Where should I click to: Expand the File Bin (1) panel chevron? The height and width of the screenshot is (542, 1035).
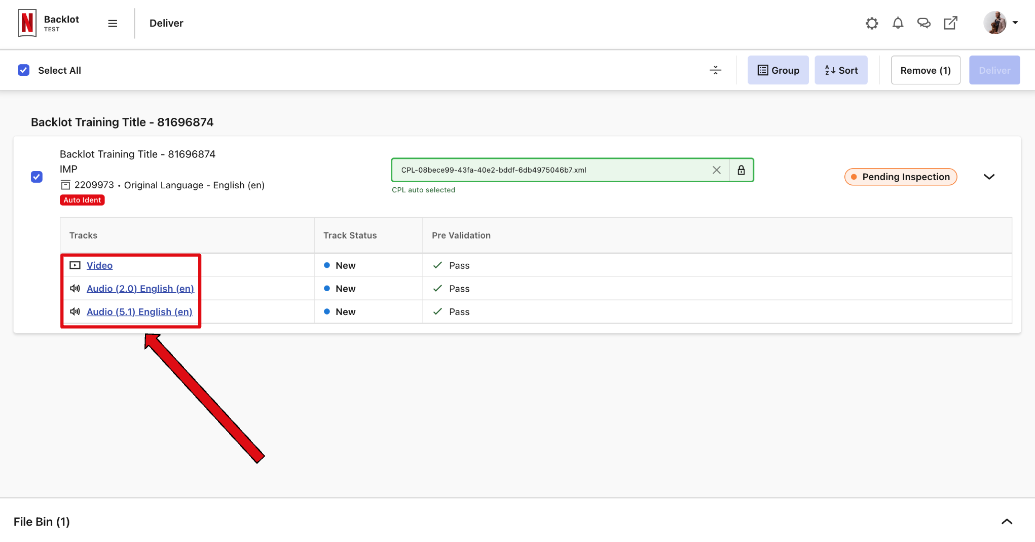tap(1007, 522)
